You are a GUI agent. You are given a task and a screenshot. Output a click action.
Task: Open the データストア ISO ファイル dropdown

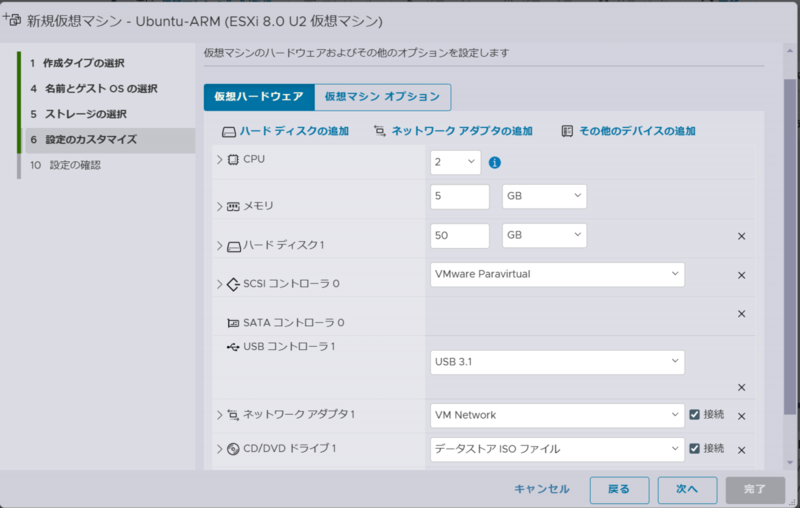557,449
